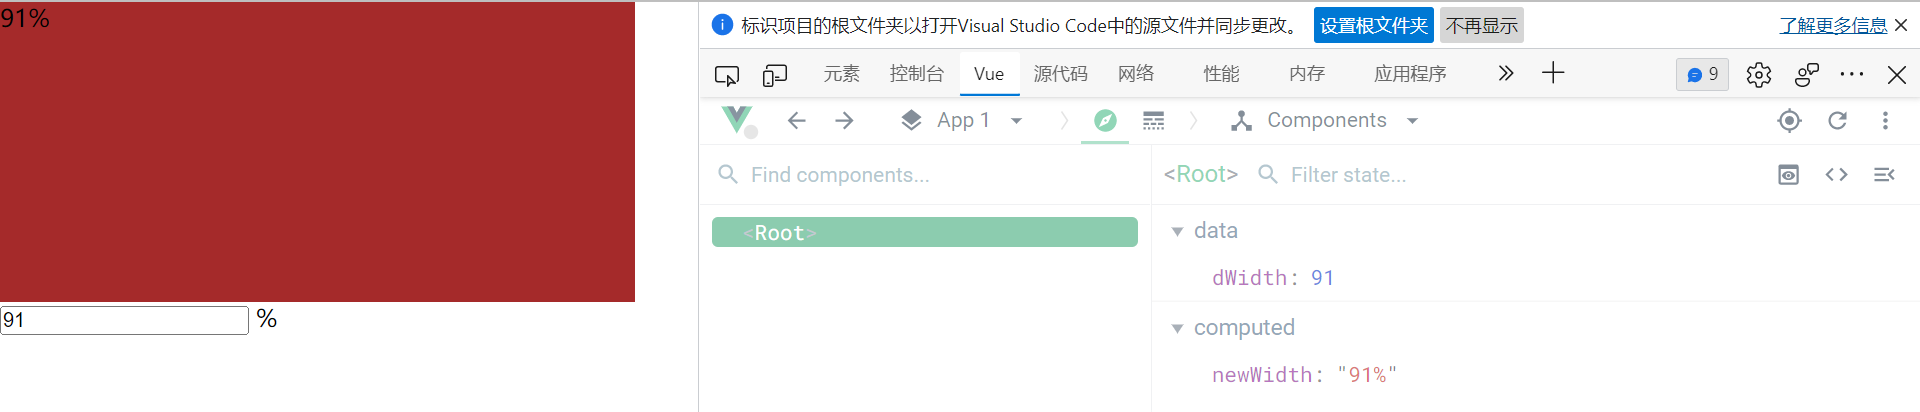Viewport: 1920px width, 412px height.
Task: Show render code brackets icon
Action: pyautogui.click(x=1837, y=175)
